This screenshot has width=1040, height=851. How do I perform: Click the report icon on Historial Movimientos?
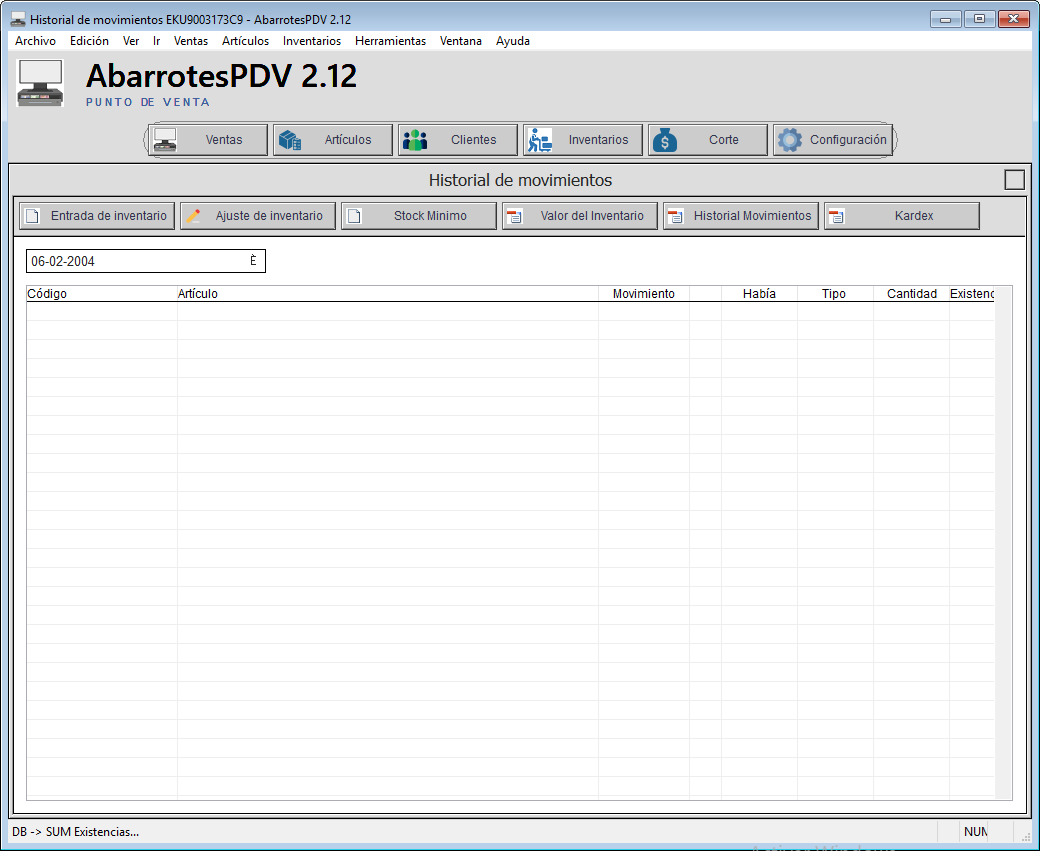(676, 216)
